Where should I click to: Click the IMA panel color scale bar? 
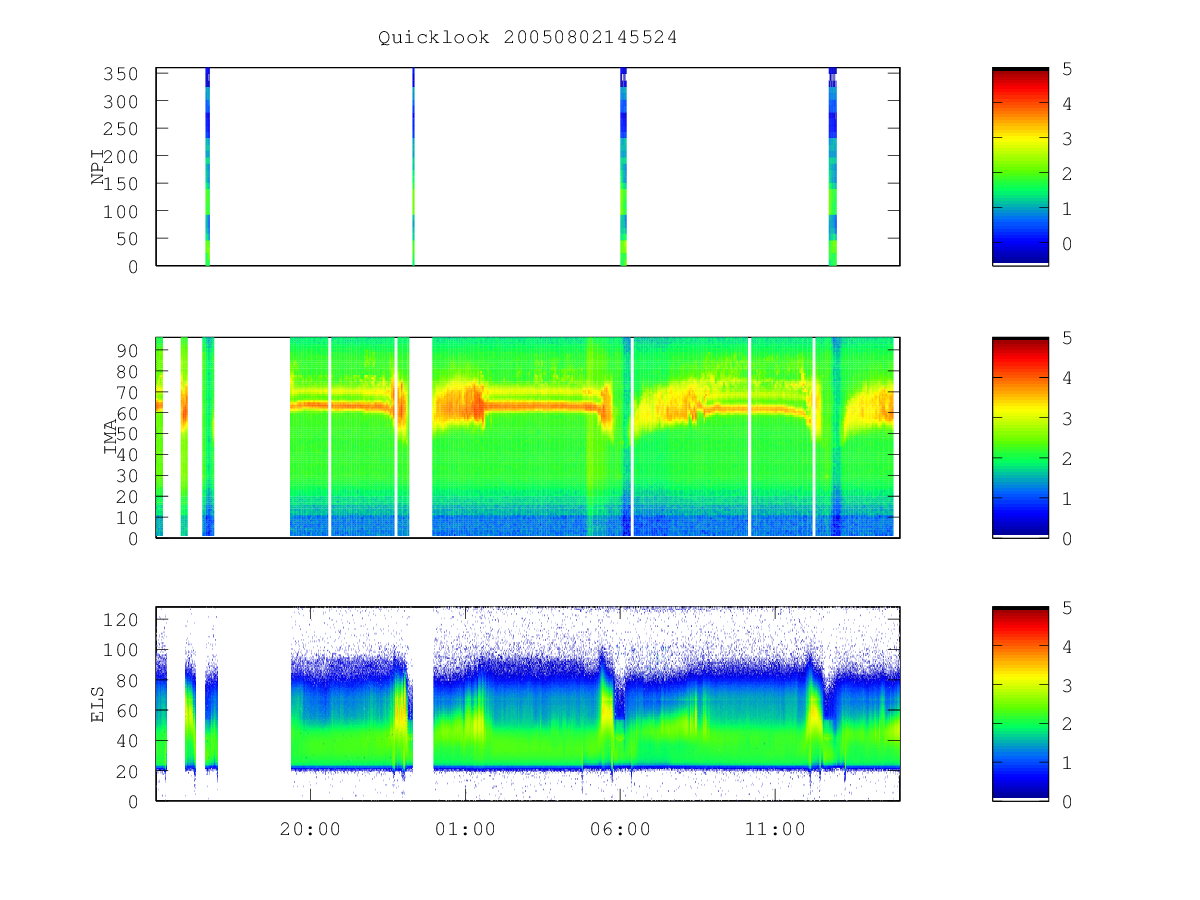[1020, 437]
